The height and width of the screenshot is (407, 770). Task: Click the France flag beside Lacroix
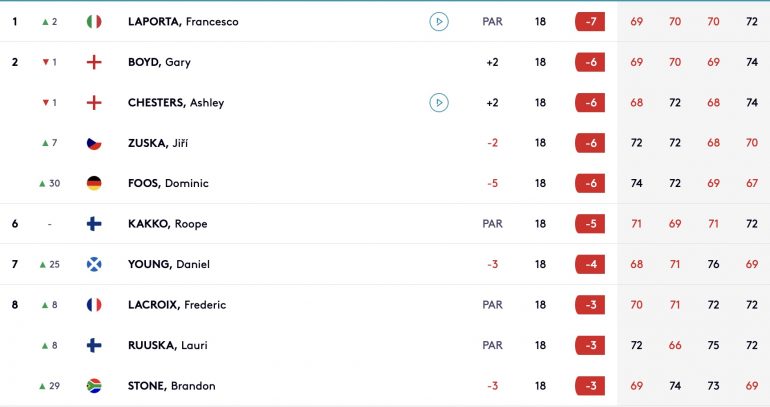click(94, 305)
